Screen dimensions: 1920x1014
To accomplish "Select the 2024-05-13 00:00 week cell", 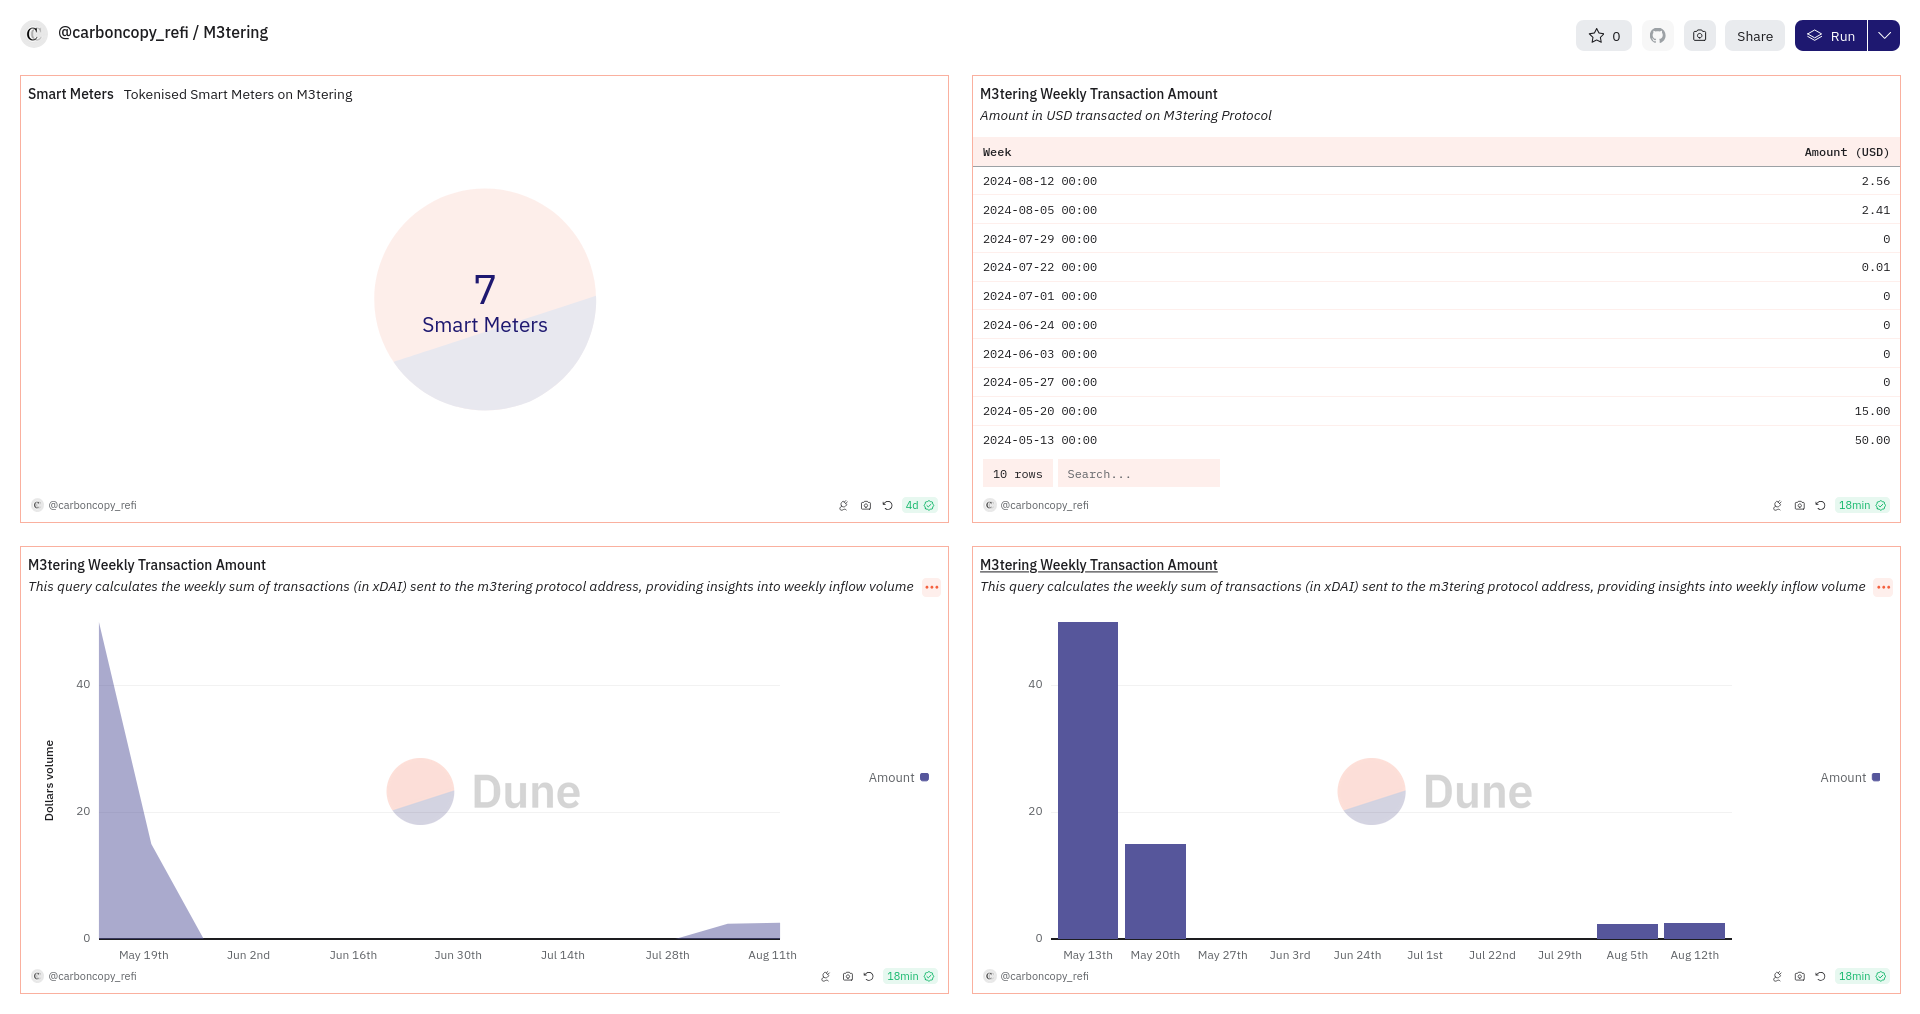I will [x=1040, y=441].
